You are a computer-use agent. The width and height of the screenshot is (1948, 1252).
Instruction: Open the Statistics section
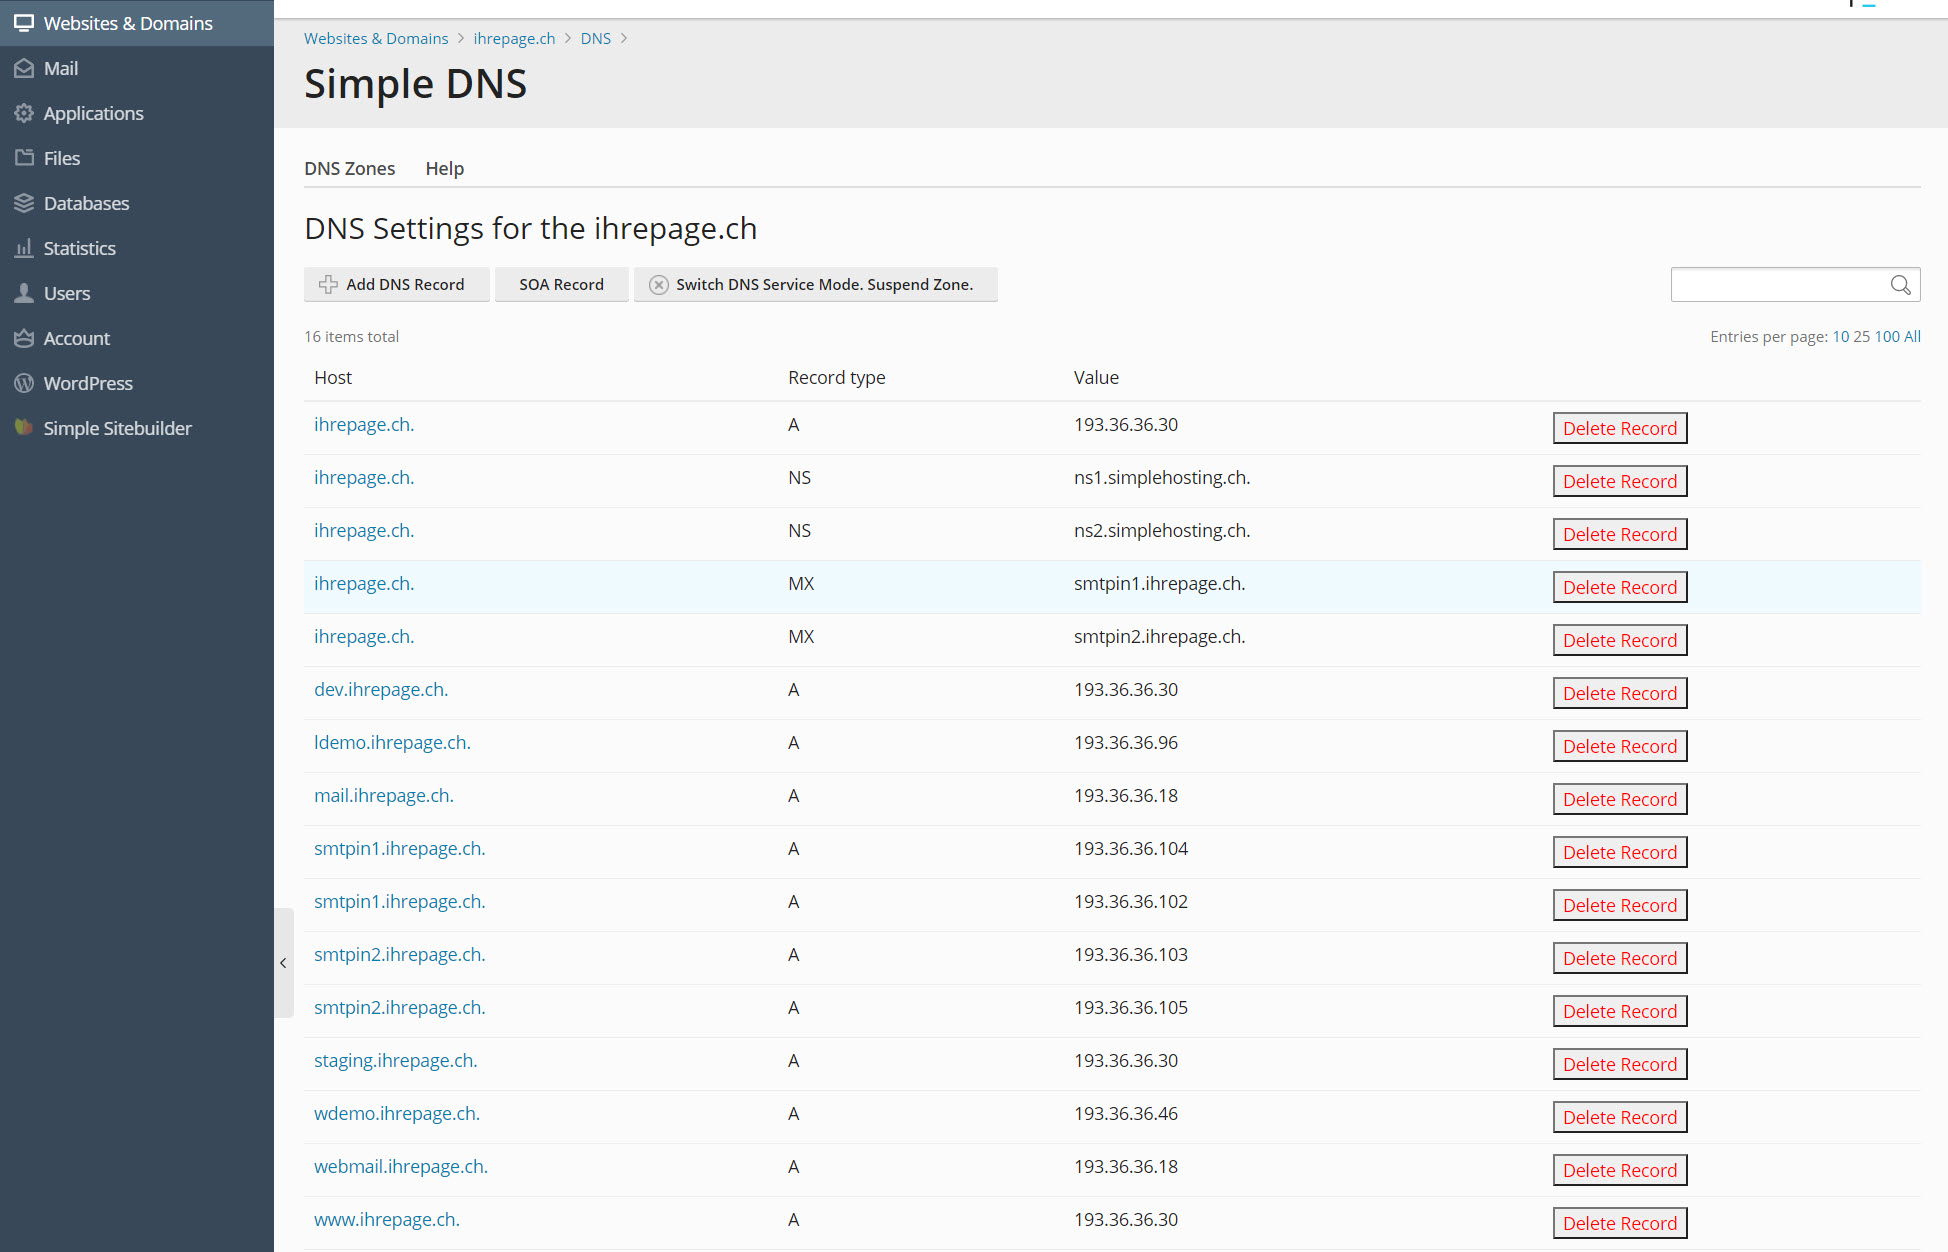(80, 248)
